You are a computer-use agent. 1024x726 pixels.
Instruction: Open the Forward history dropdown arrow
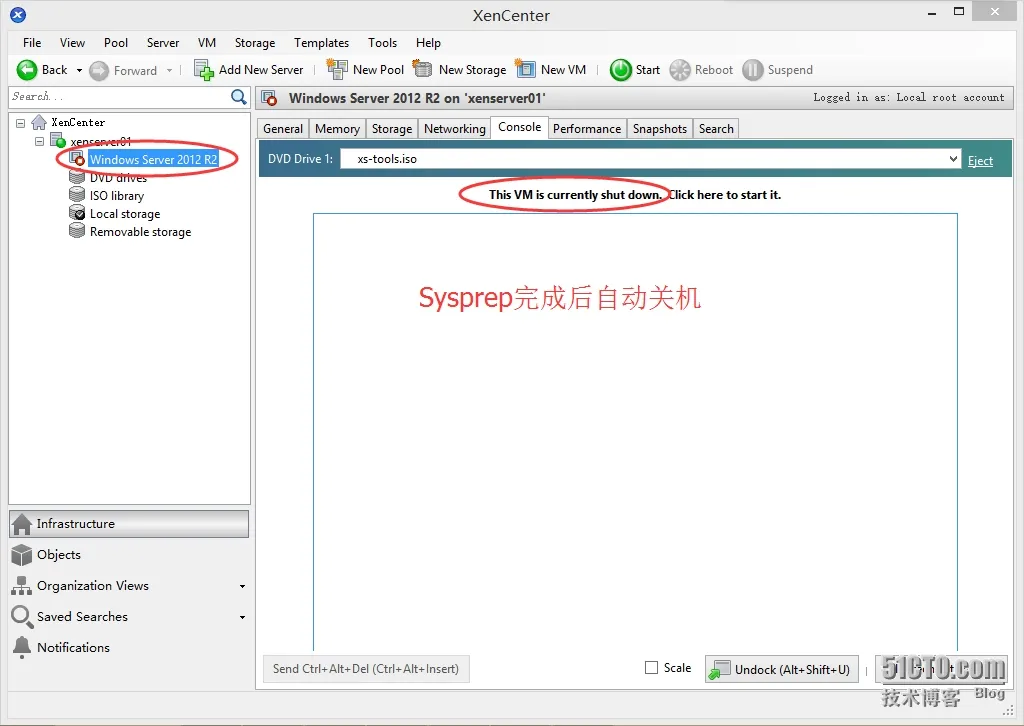point(169,71)
